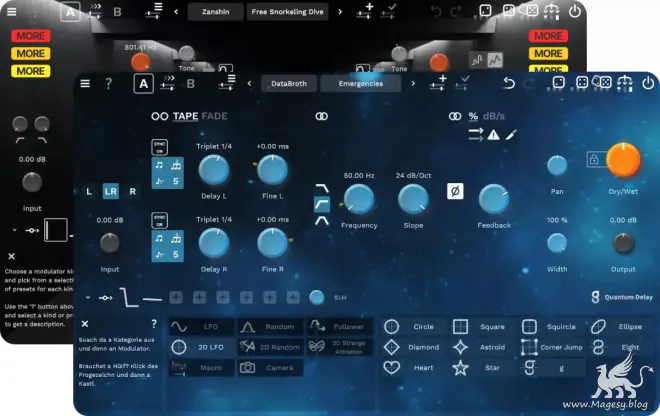This screenshot has height=416, width=660.
Task: Click the question mark help icon in the toolbar
Action: click(x=108, y=83)
